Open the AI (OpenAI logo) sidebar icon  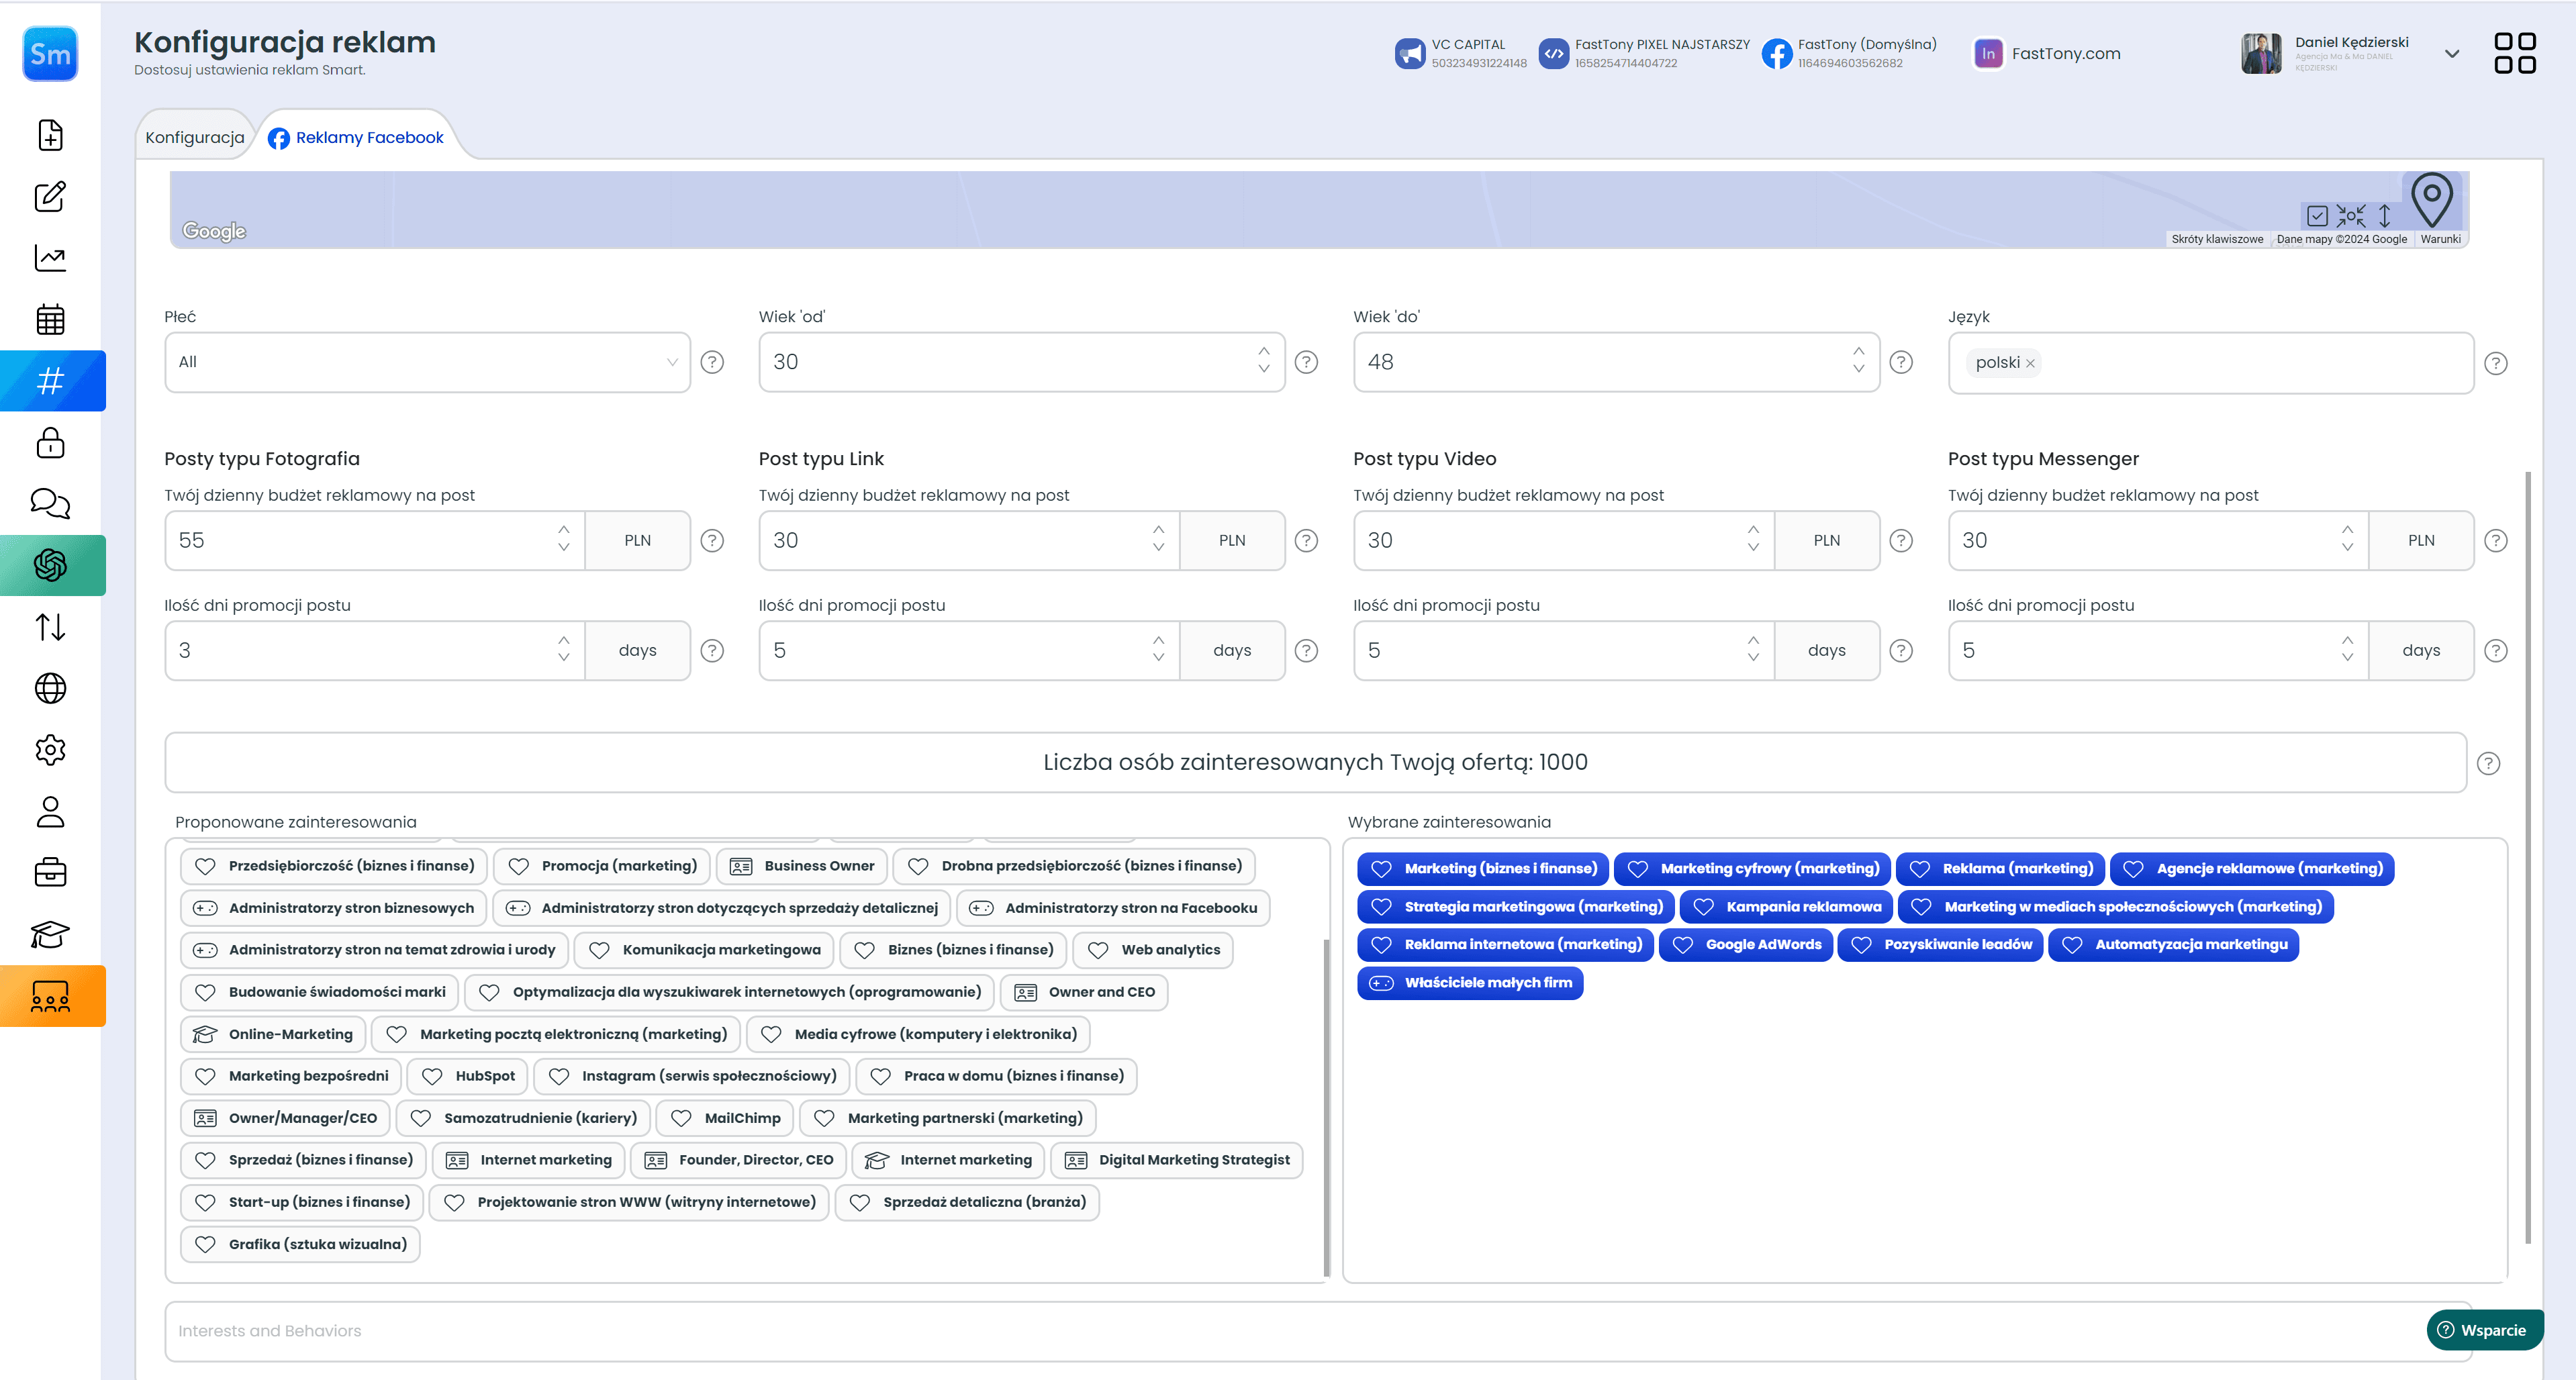click(51, 566)
